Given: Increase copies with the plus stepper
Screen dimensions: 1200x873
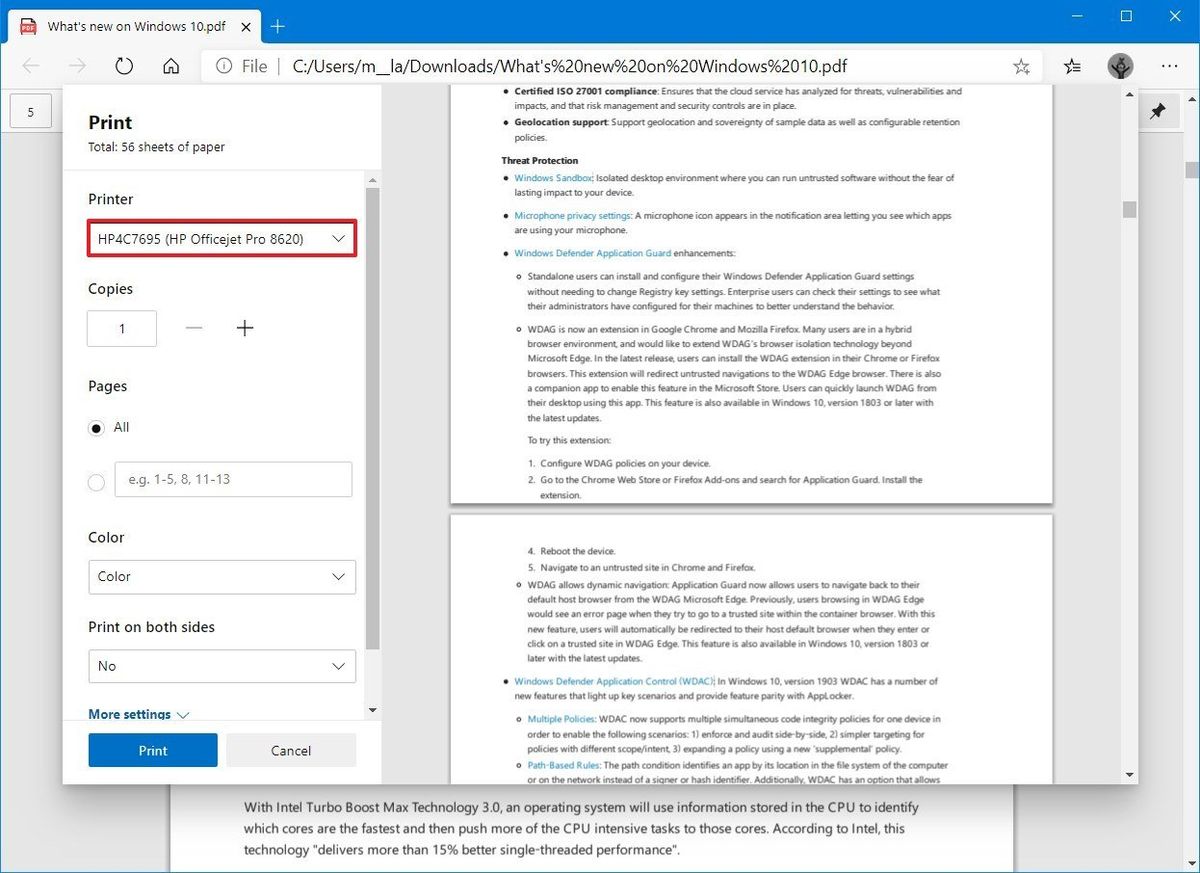Looking at the screenshot, I should pos(245,328).
